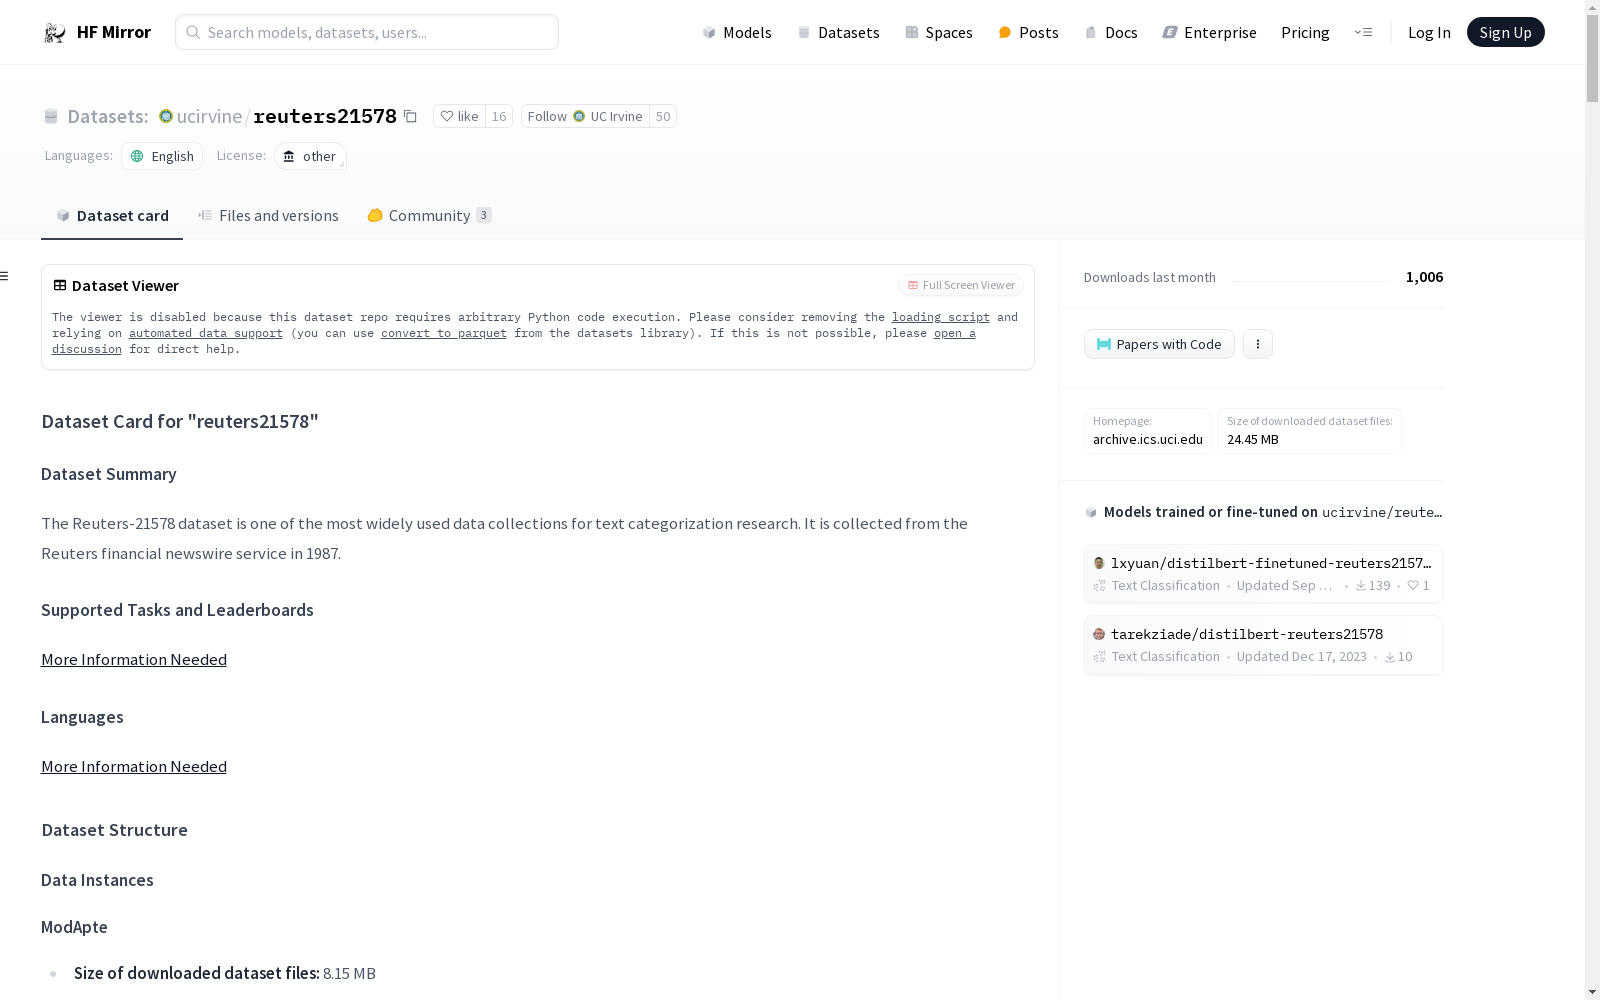Screen dimensions: 1600x1000
Task: Click the Dataset Viewer table icon
Action: [60, 285]
